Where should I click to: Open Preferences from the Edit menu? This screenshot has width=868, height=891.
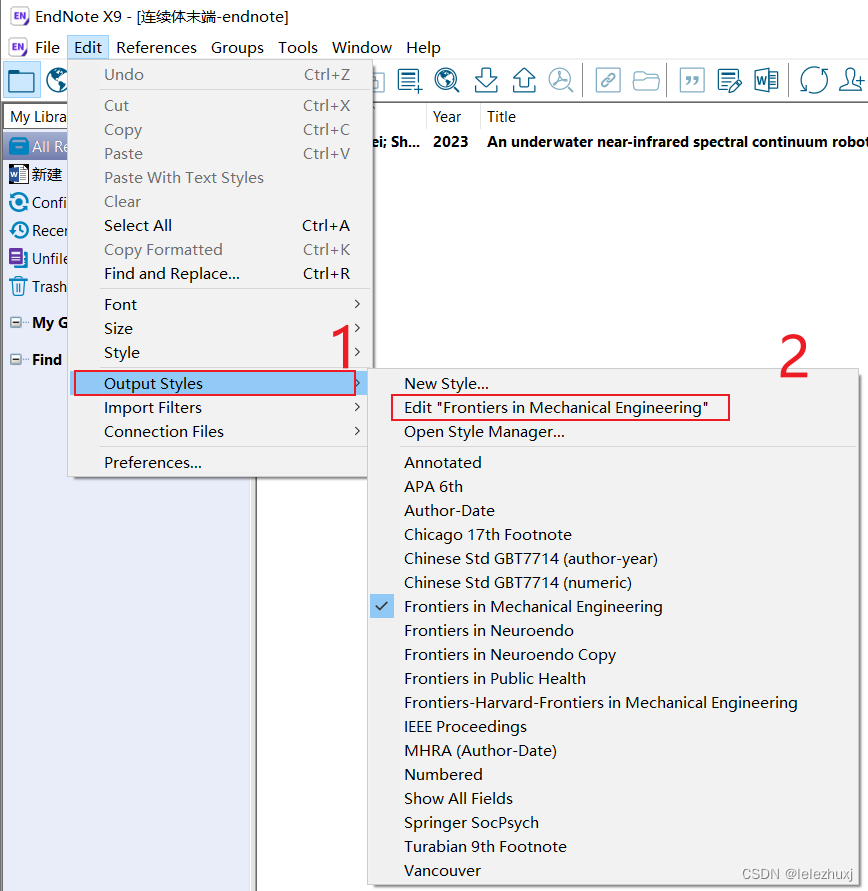219,462
